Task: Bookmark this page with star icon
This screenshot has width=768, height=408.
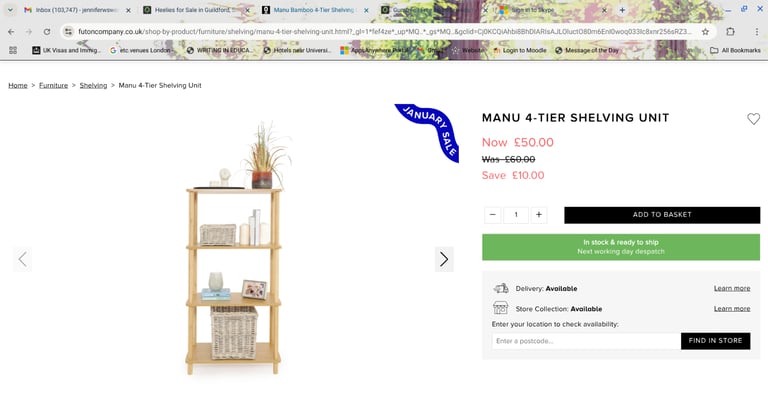Action: coord(705,32)
